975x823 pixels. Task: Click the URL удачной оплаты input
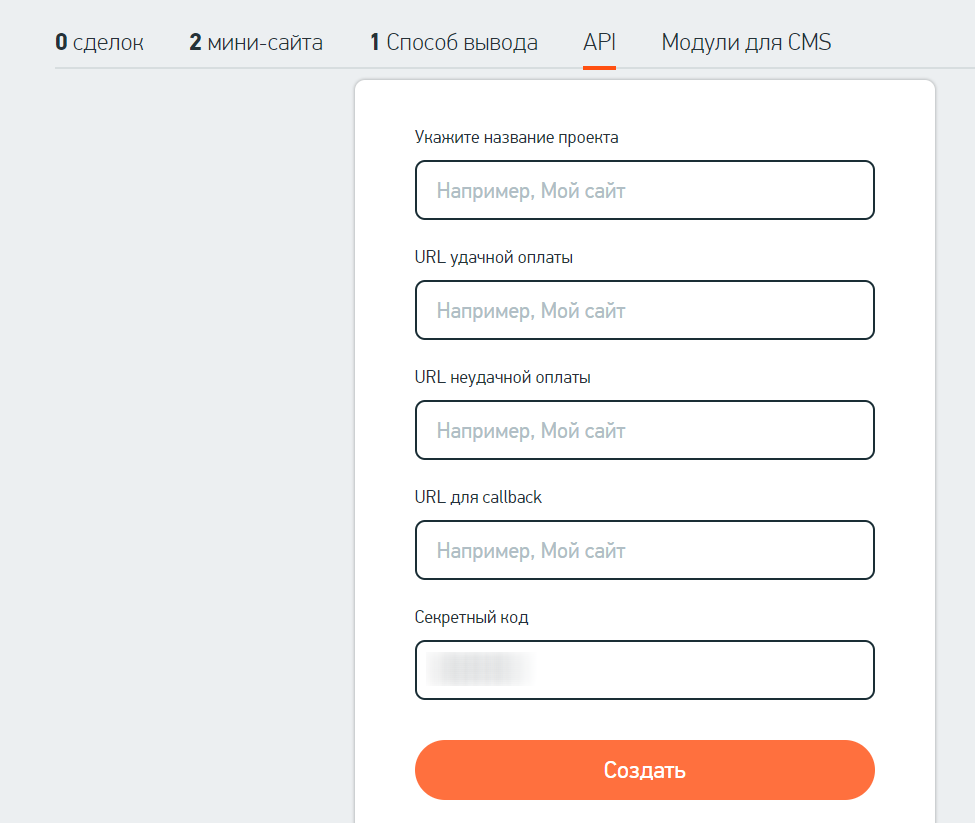pos(644,310)
